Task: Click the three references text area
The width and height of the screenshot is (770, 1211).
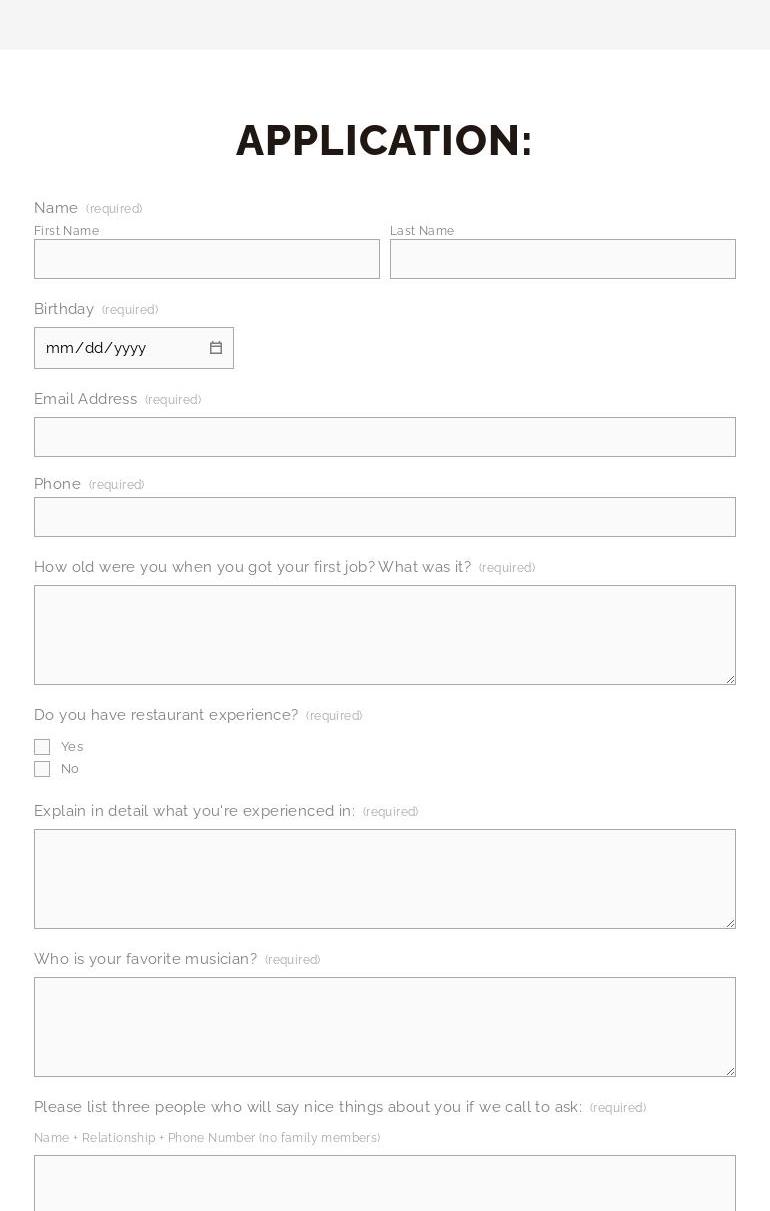Action: pos(385,1185)
